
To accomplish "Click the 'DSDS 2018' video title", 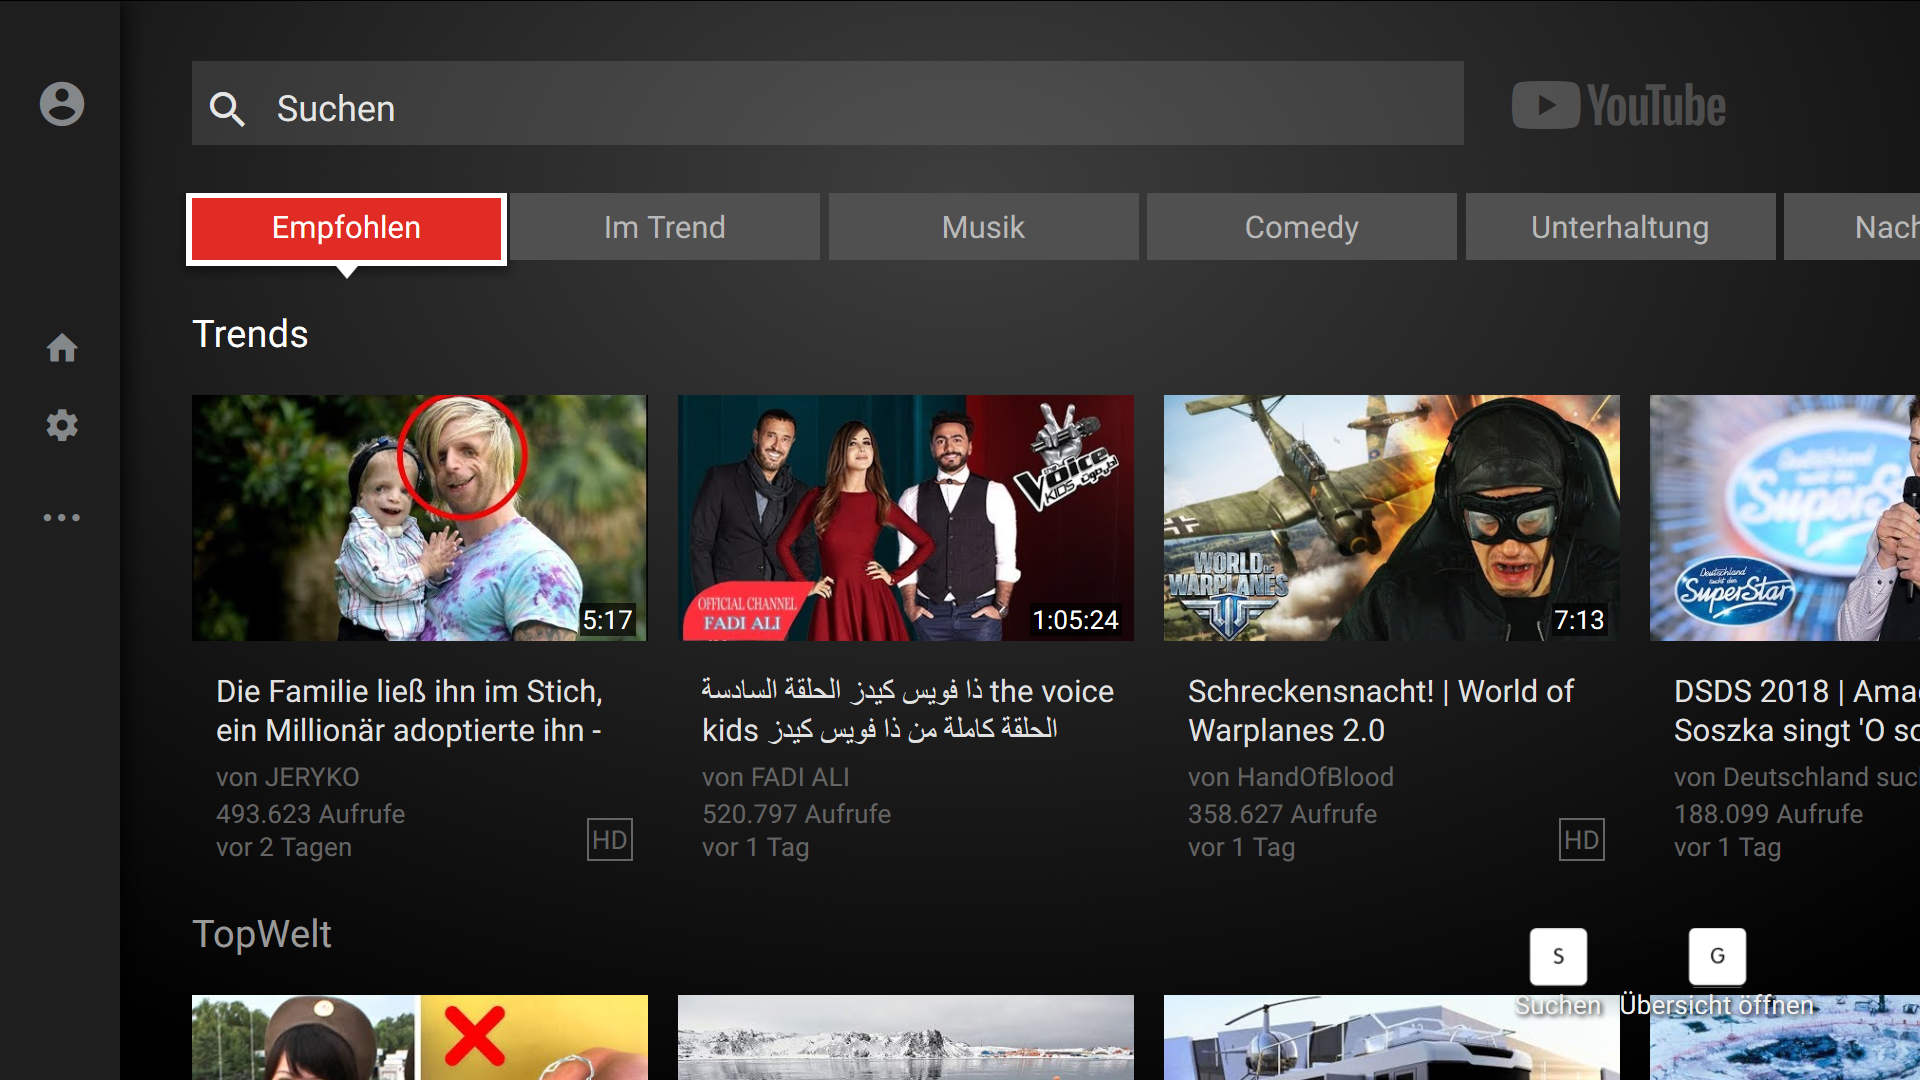I will 1797,710.
